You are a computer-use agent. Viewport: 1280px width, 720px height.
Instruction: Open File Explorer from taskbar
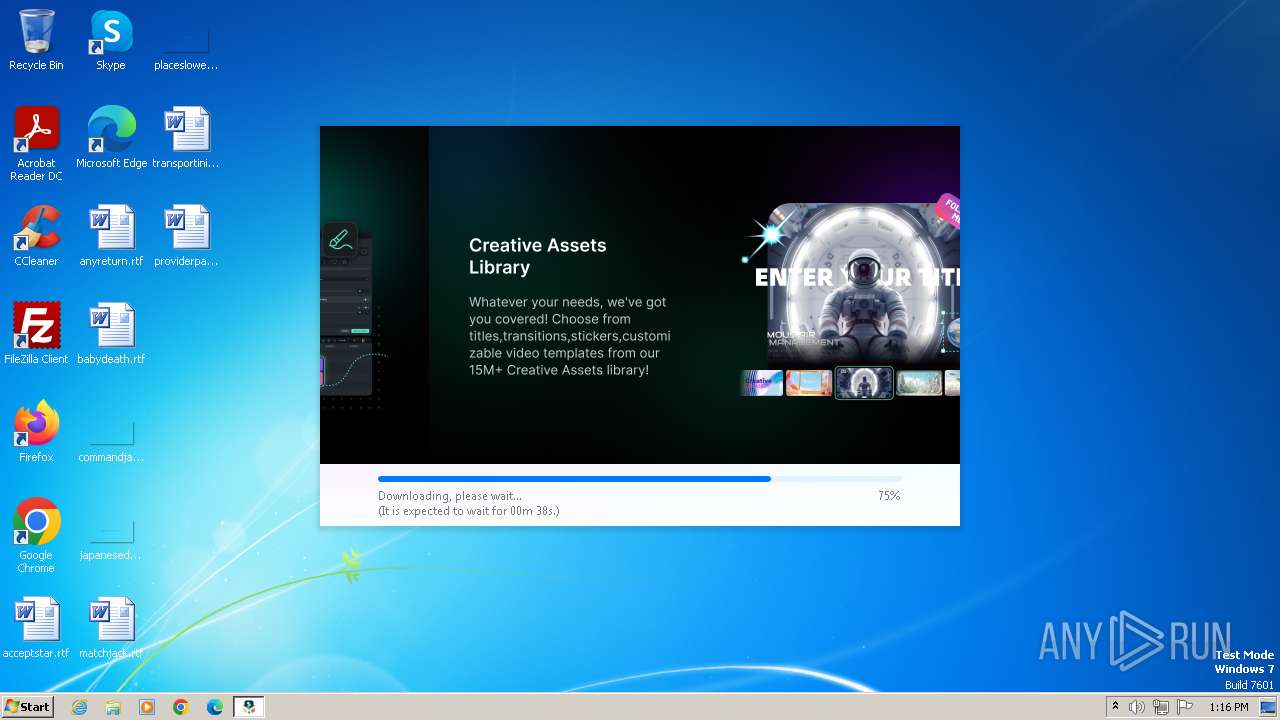(113, 707)
